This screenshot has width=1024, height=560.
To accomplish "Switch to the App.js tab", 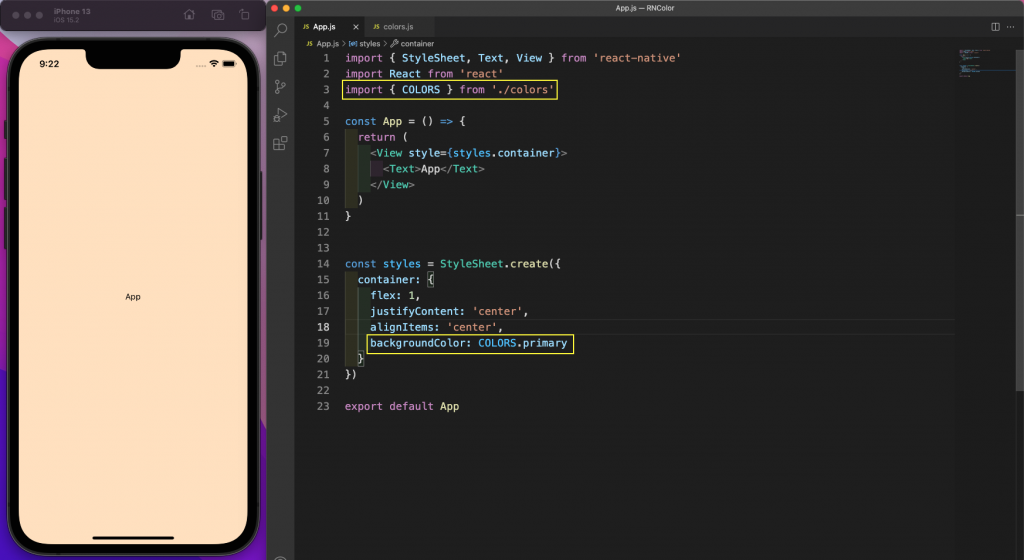I will 324,27.
